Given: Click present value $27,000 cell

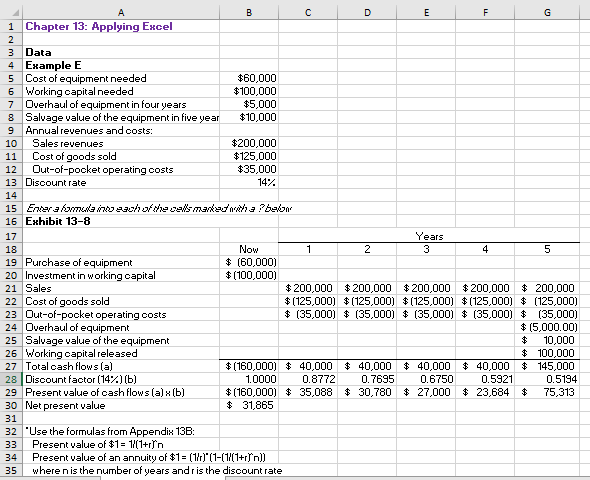Looking at the screenshot, I should pos(426,392).
